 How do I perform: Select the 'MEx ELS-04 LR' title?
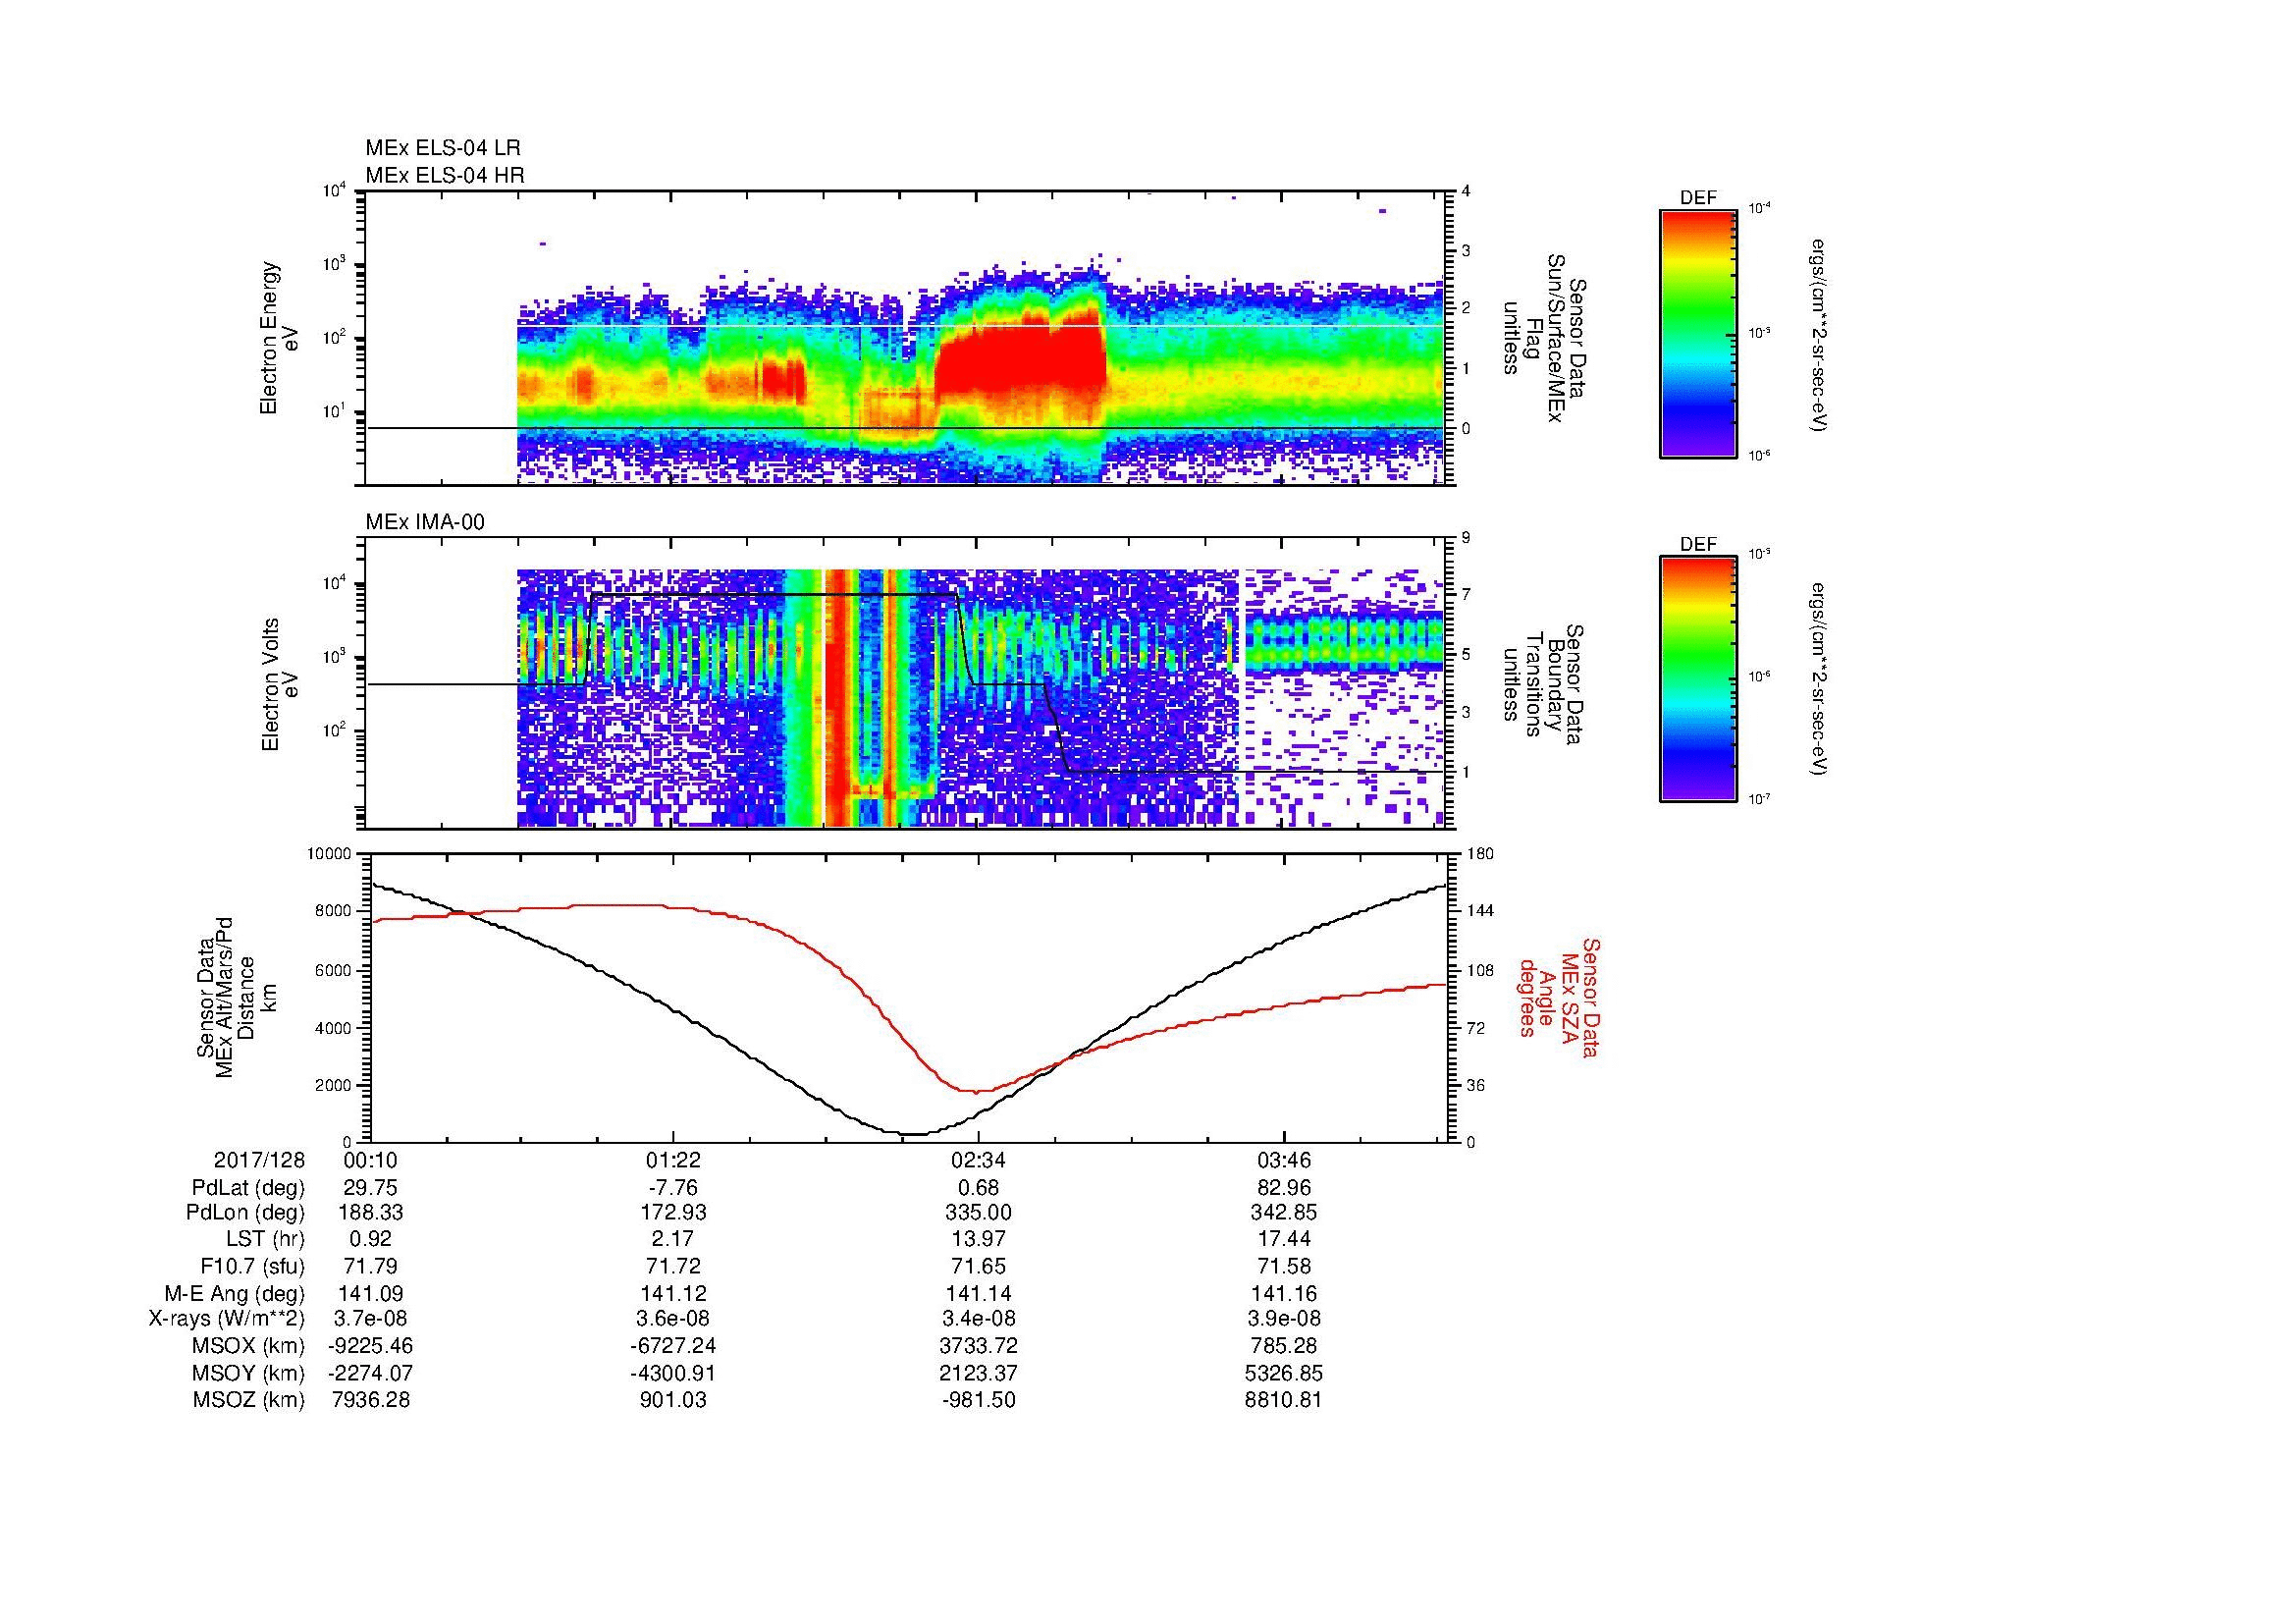coord(443,148)
